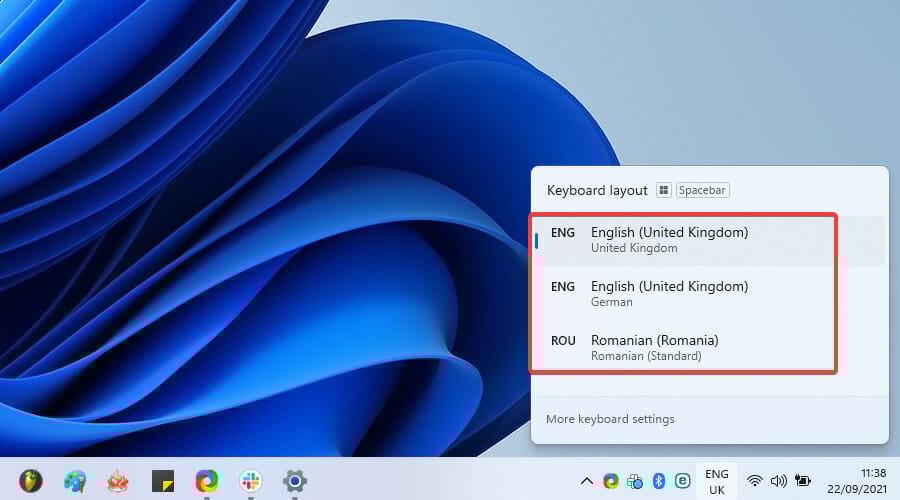Open FL Studio from the taskbar
Viewport: 900px width, 500px height.
(x=30, y=481)
